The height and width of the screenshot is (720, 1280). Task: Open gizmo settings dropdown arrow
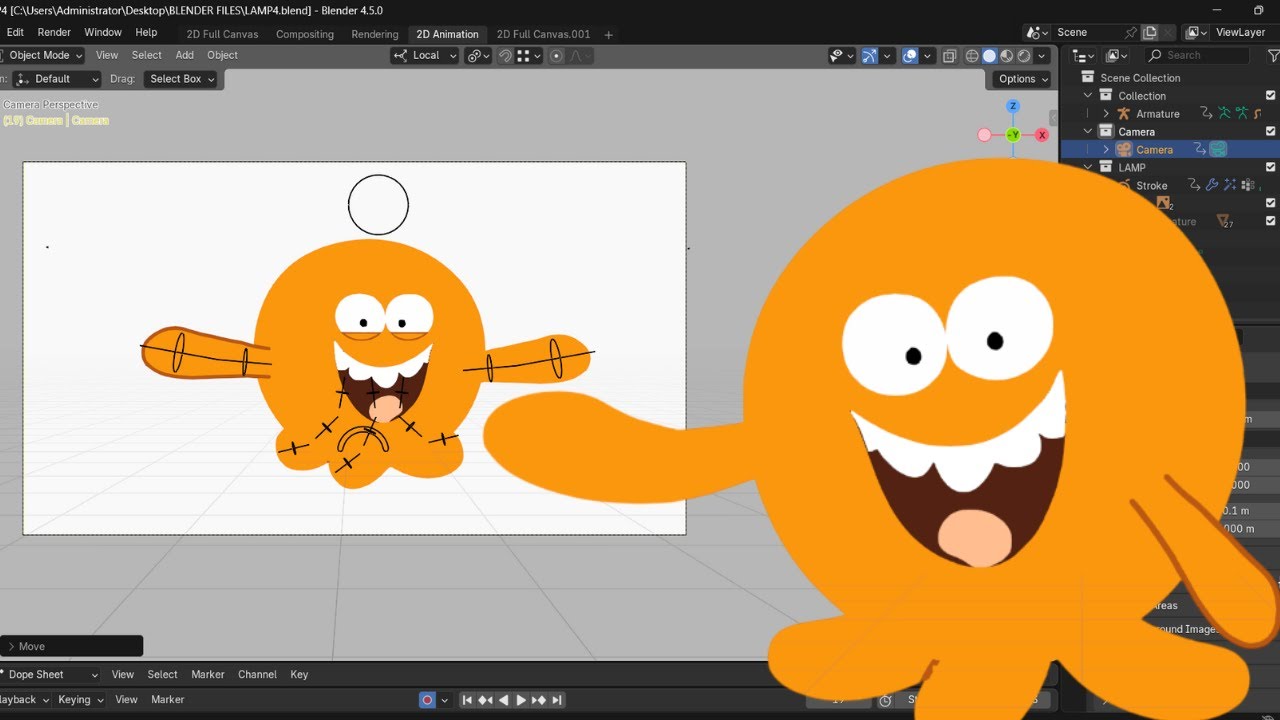tap(888, 56)
